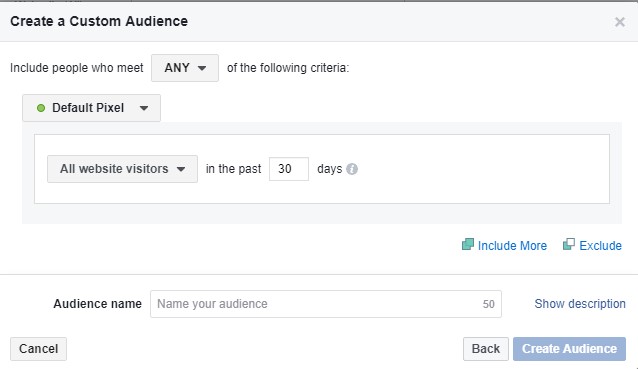638x369 pixels.
Task: Click the caret beside All website visitors
Action: (181, 169)
